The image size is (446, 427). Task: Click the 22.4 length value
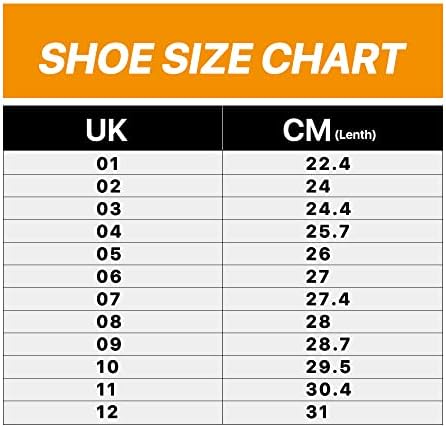coord(333,163)
